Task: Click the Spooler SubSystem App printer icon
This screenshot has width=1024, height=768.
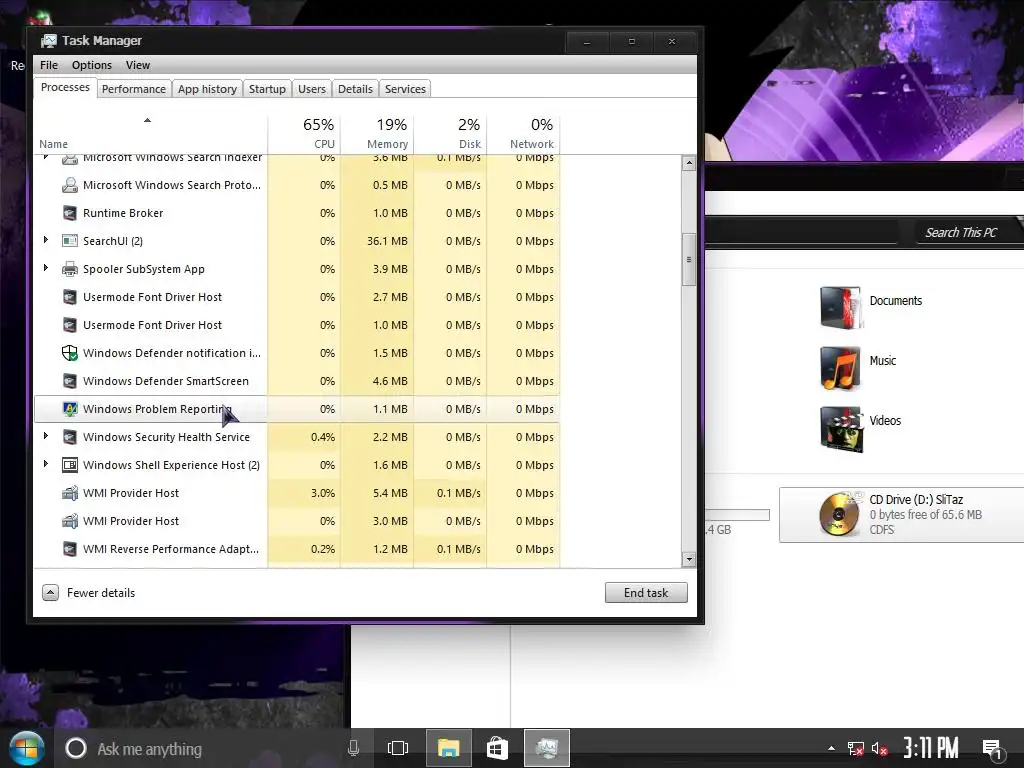Action: [x=70, y=269]
